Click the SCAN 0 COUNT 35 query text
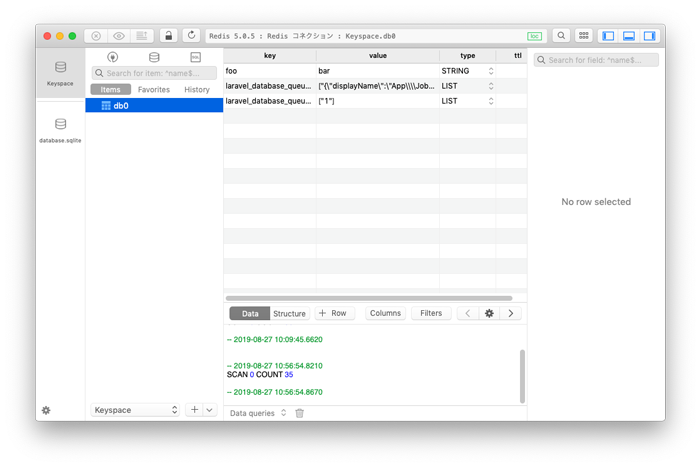The width and height of the screenshot is (700, 467). tap(260, 375)
